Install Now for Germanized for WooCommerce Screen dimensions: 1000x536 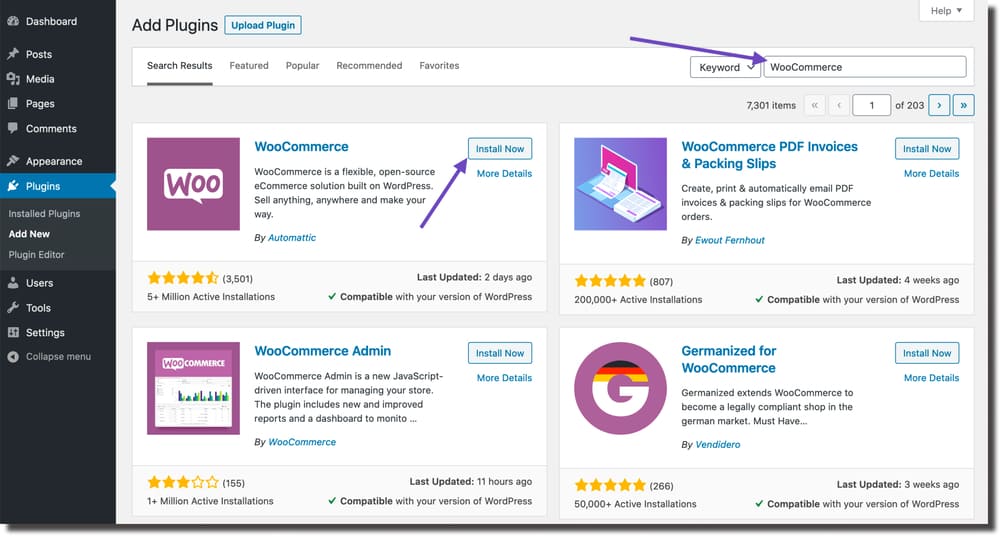(x=927, y=353)
